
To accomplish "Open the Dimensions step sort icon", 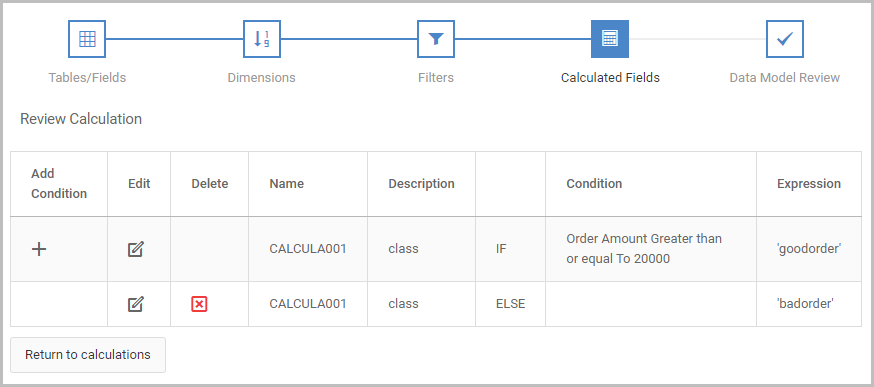I will point(261,39).
